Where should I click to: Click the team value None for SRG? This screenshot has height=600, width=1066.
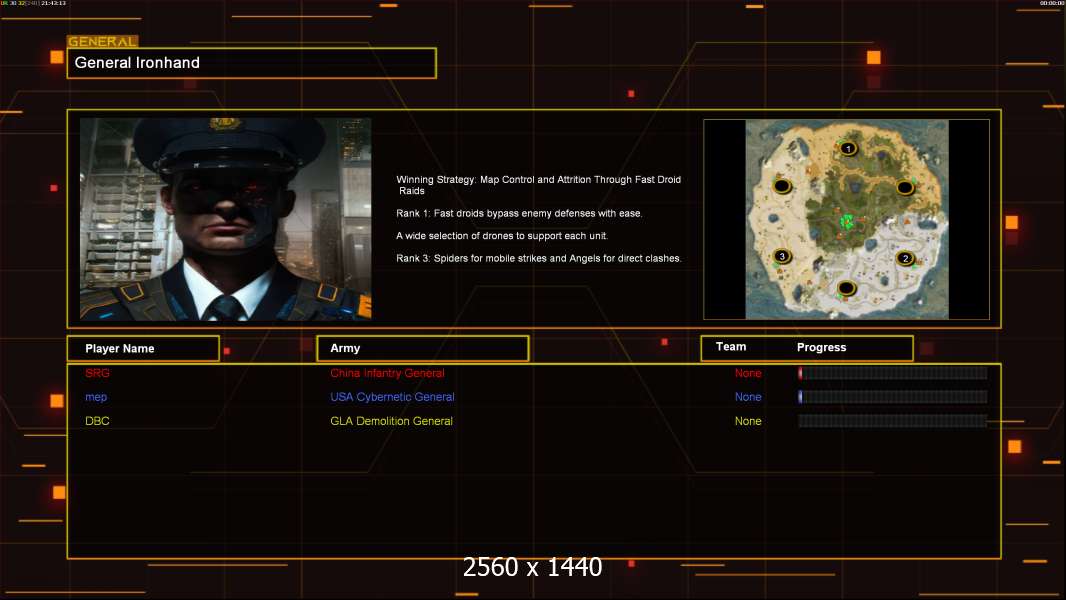[748, 373]
